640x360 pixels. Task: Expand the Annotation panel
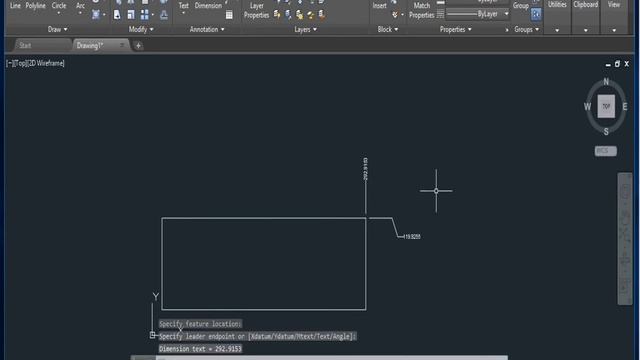click(x=207, y=29)
